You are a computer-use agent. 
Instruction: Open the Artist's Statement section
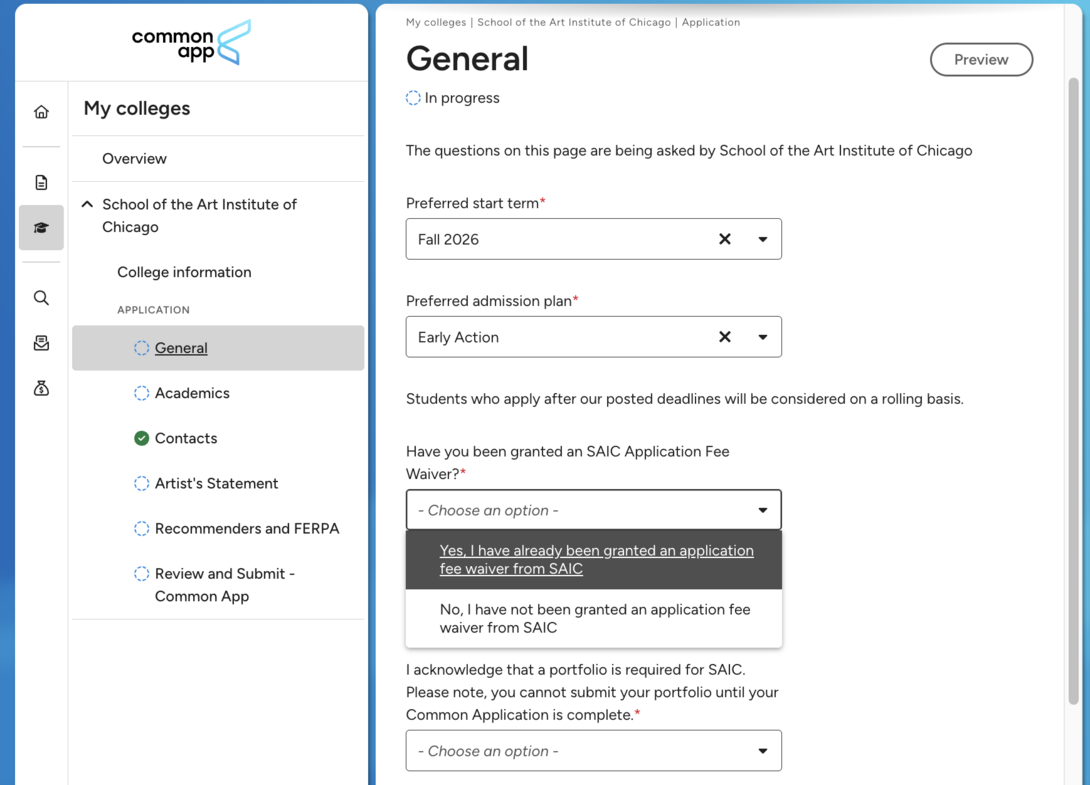pyautogui.click(x=217, y=483)
